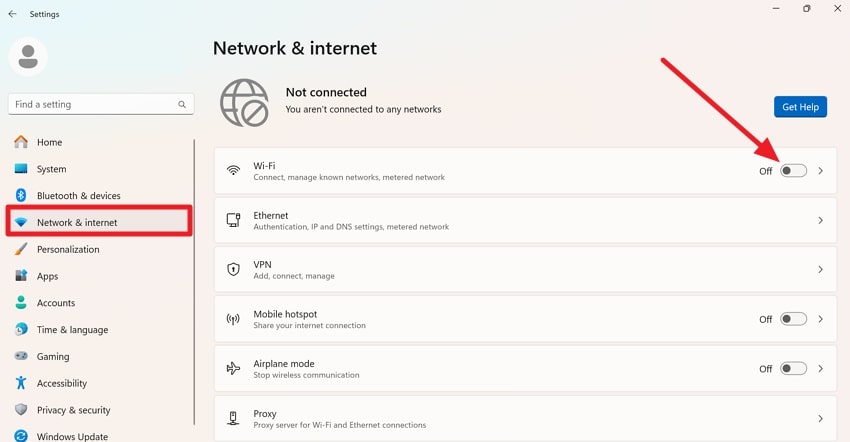Image resolution: width=850 pixels, height=442 pixels.
Task: Click the search magnifier icon
Action: pos(182,104)
